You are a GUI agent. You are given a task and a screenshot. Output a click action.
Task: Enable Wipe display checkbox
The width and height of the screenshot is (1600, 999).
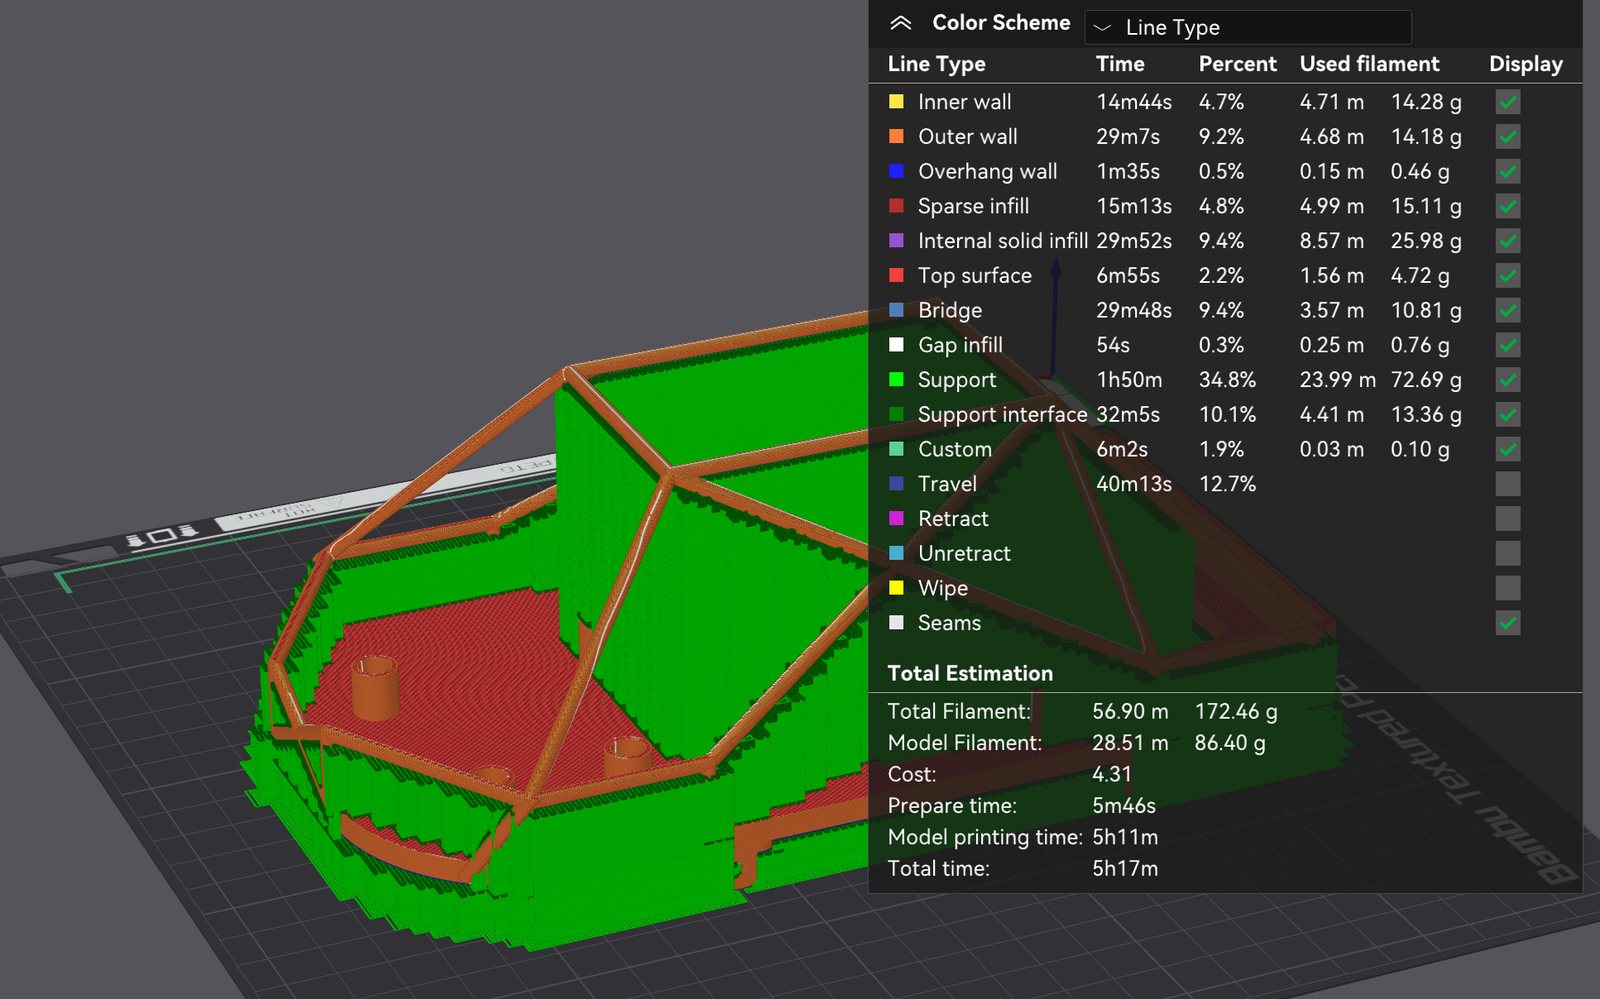1508,588
